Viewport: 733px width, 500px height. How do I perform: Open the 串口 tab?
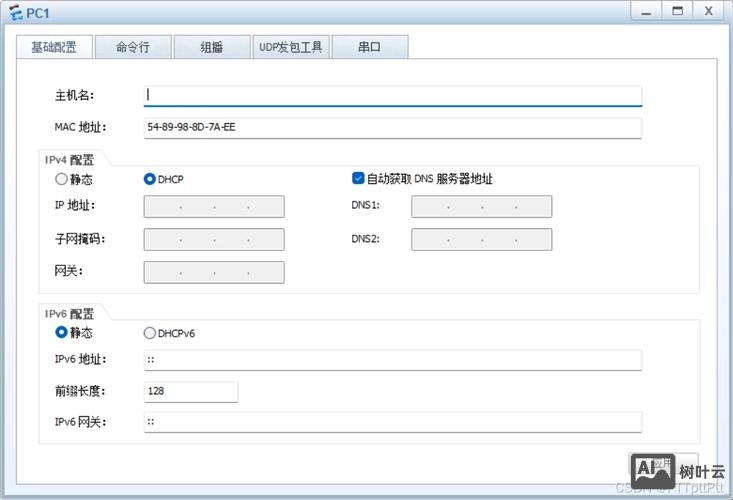click(x=370, y=47)
